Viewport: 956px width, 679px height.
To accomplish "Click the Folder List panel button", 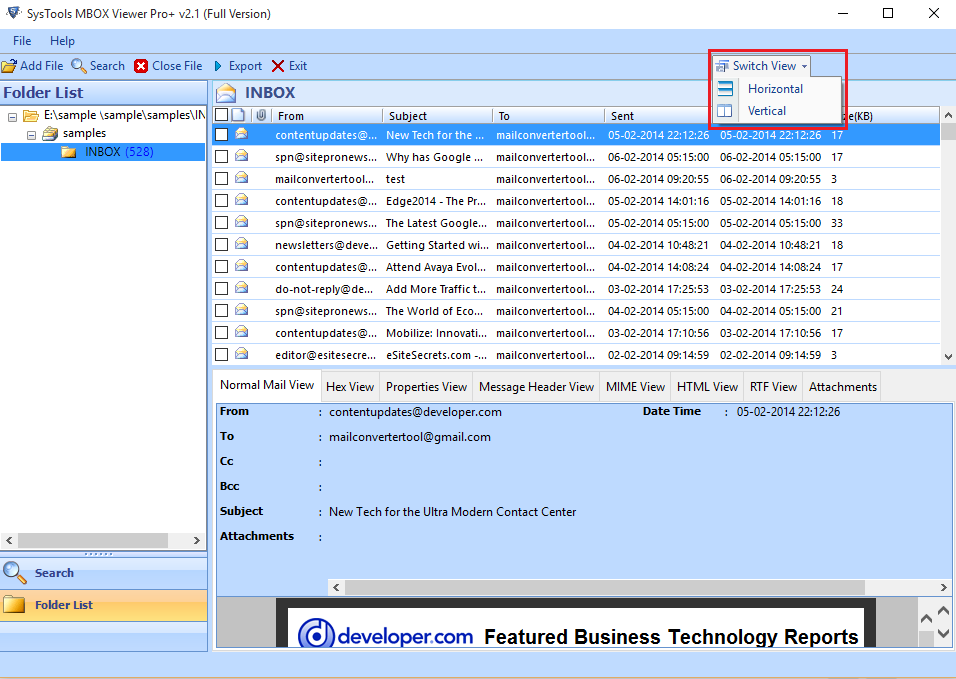I will [104, 605].
